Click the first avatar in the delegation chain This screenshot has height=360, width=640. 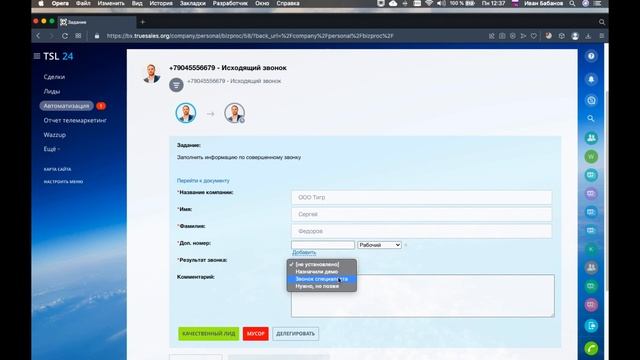(186, 113)
